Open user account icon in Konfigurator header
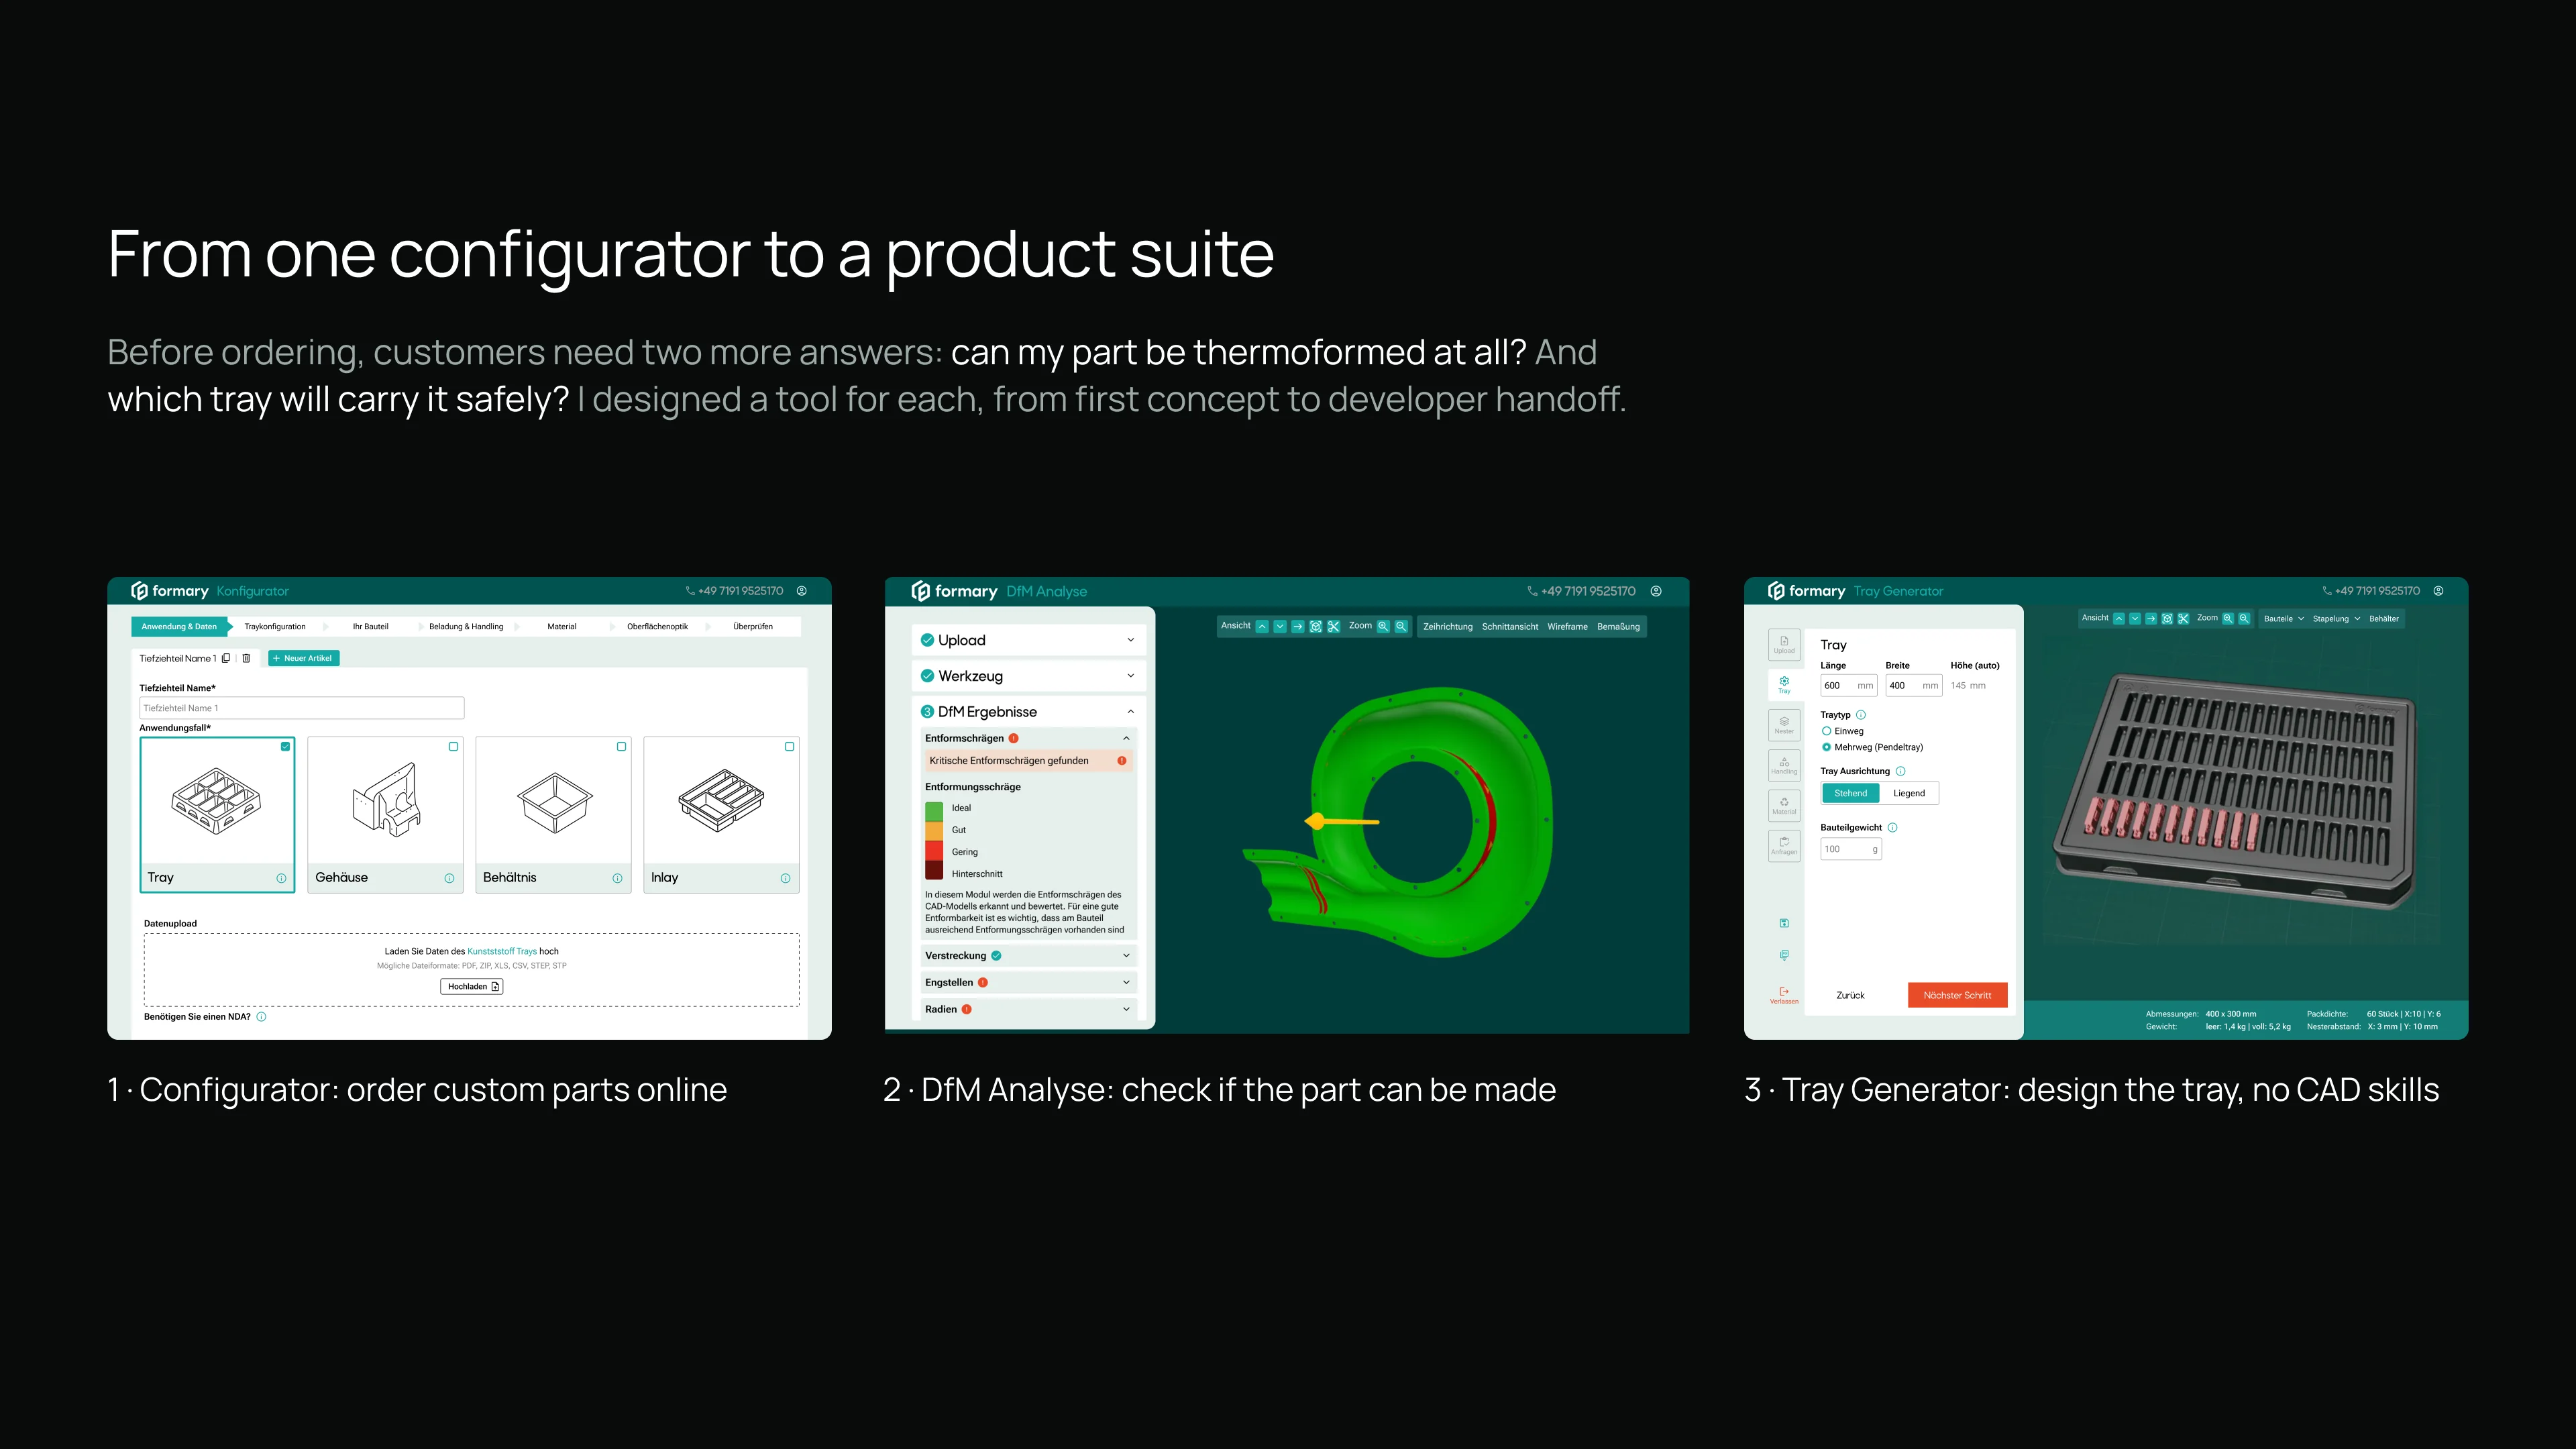Image resolution: width=2576 pixels, height=1449 pixels. tap(802, 591)
